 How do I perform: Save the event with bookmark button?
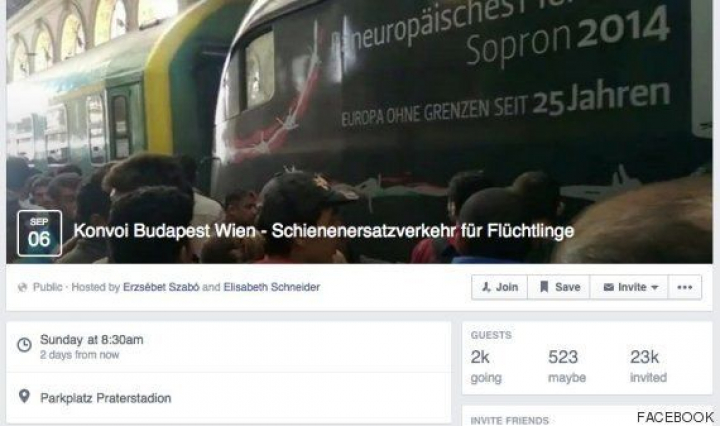[x=558, y=287]
